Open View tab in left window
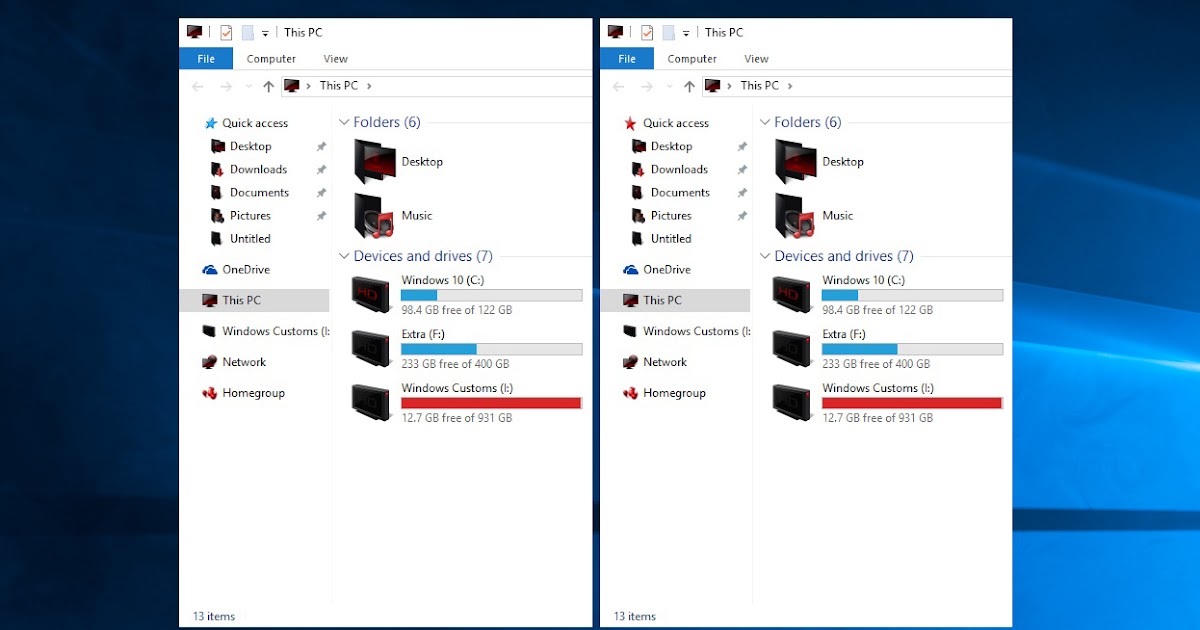The image size is (1200, 630). point(336,59)
